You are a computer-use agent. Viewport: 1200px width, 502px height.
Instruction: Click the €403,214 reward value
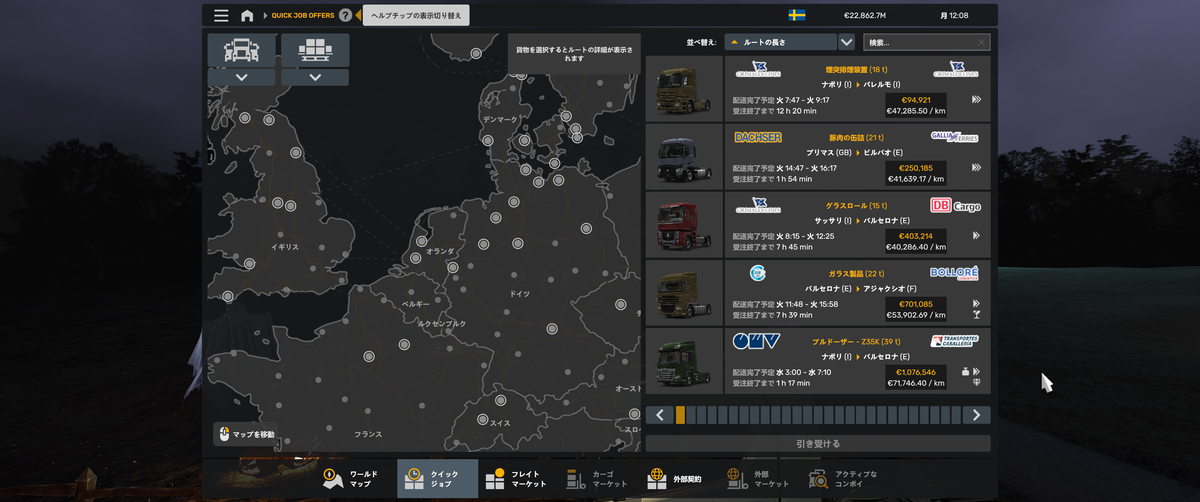[915, 236]
